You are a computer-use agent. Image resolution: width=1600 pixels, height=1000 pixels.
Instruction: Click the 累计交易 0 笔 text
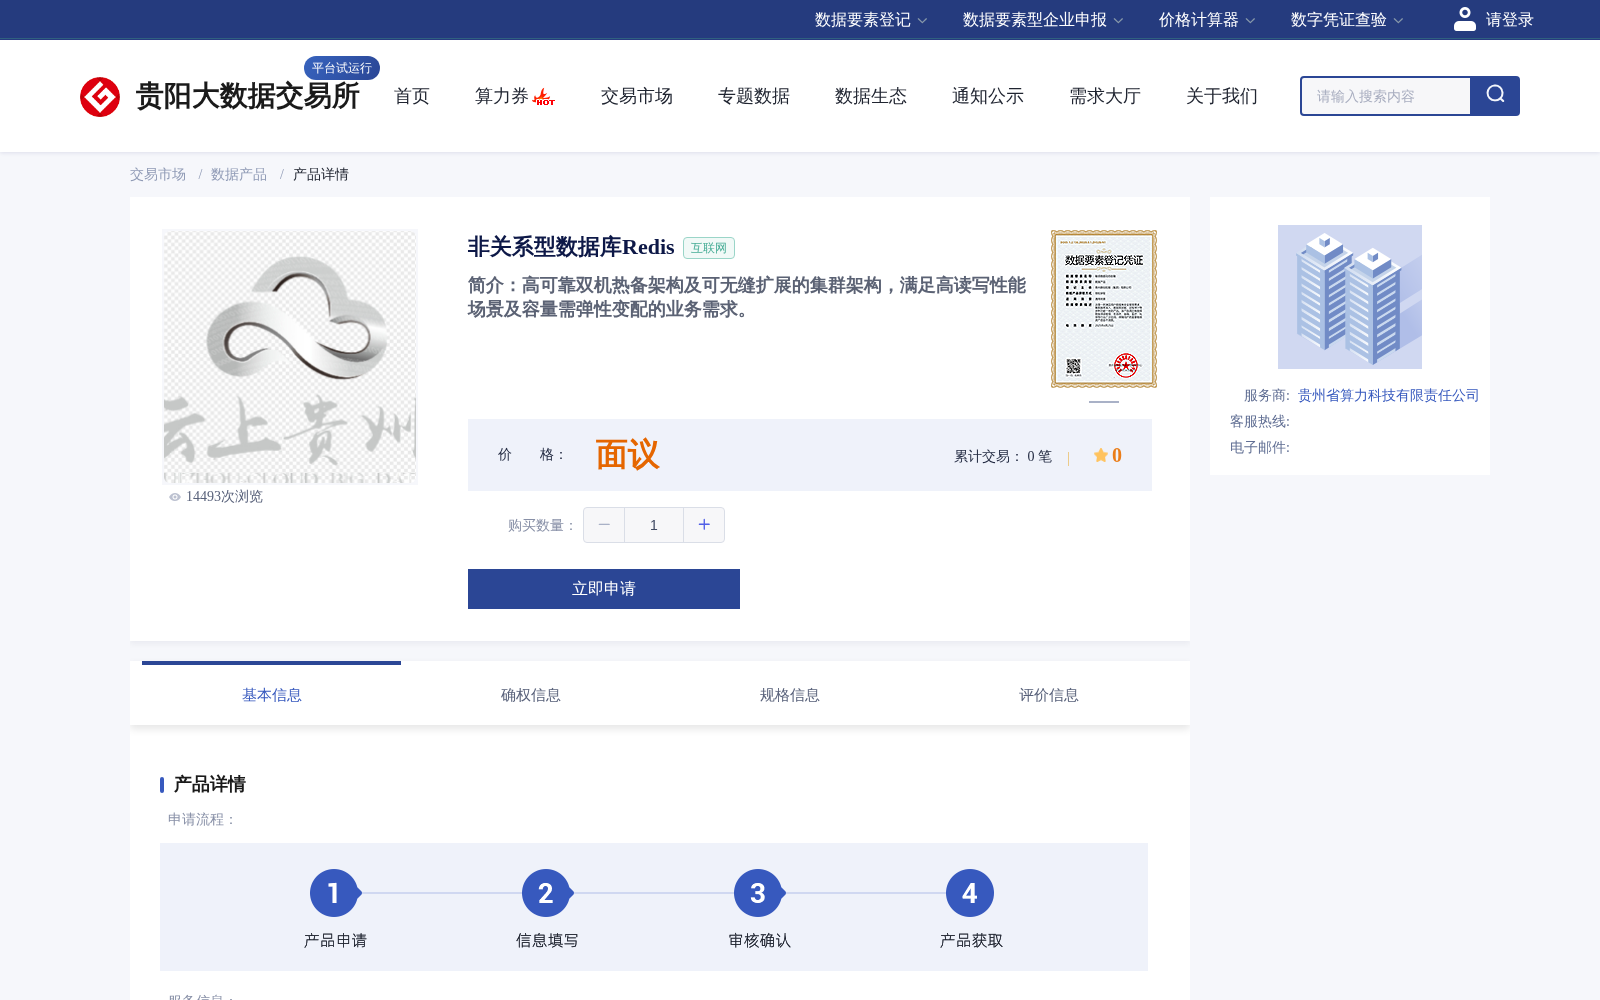pos(1003,456)
